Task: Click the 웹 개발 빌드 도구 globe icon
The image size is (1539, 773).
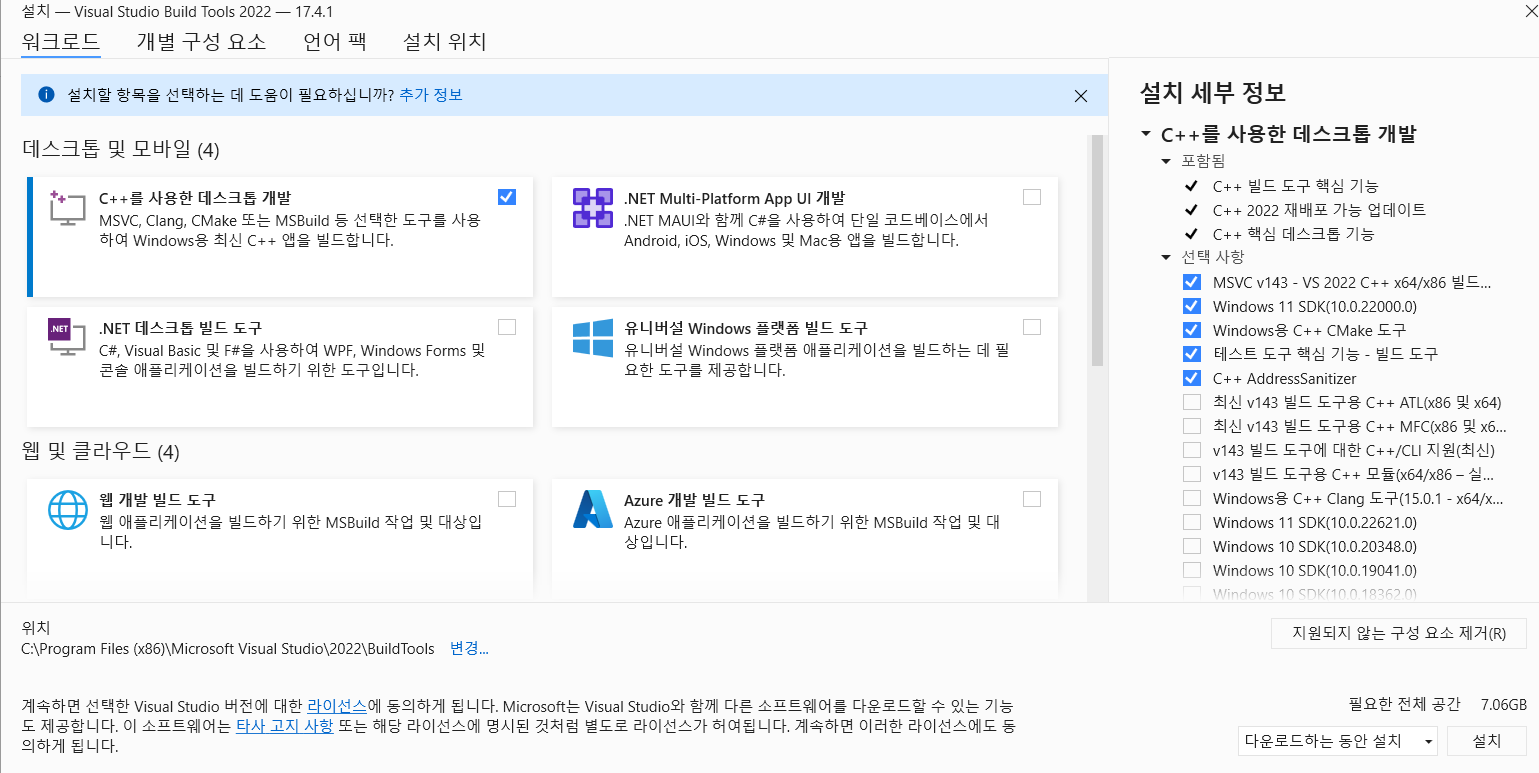Action: 68,510
